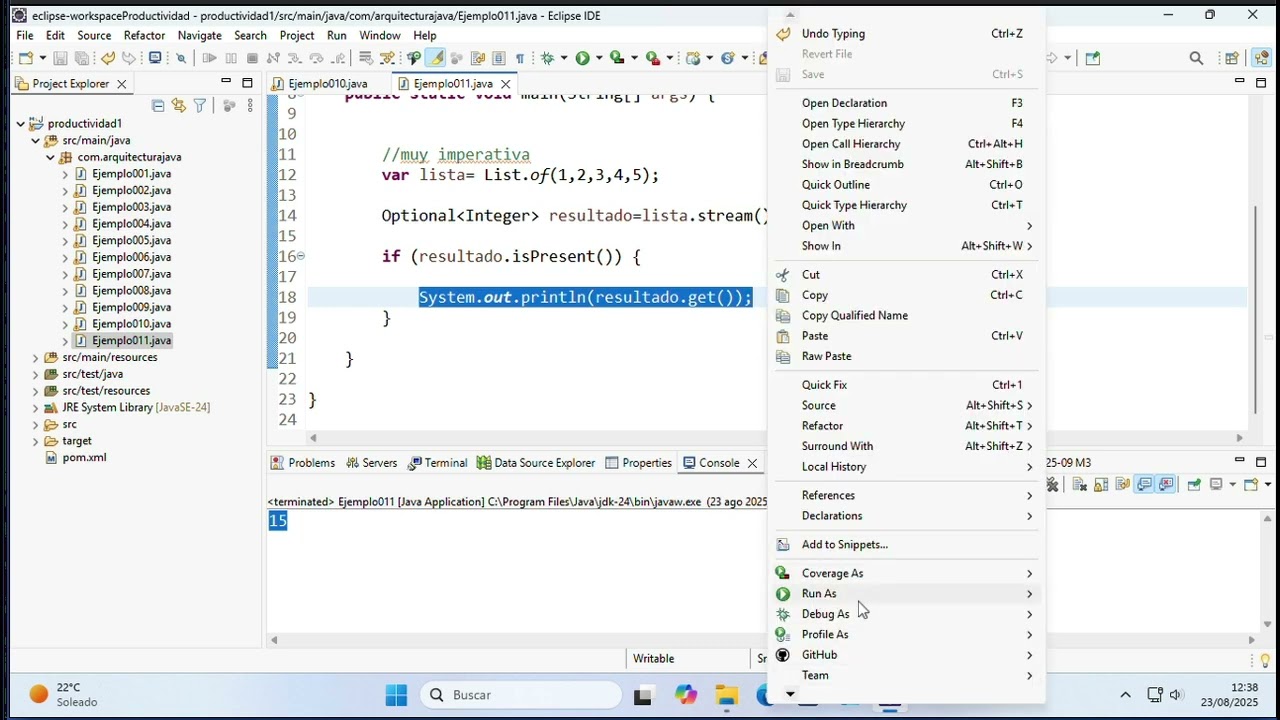Collapse the src/main/java folder
This screenshot has width=1280, height=720.
(36, 141)
